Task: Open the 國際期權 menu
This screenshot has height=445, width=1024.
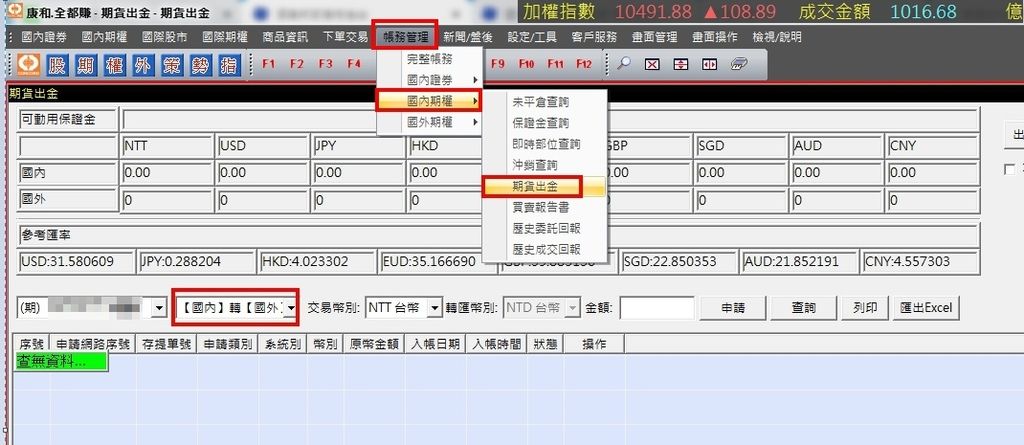Action: (225, 37)
